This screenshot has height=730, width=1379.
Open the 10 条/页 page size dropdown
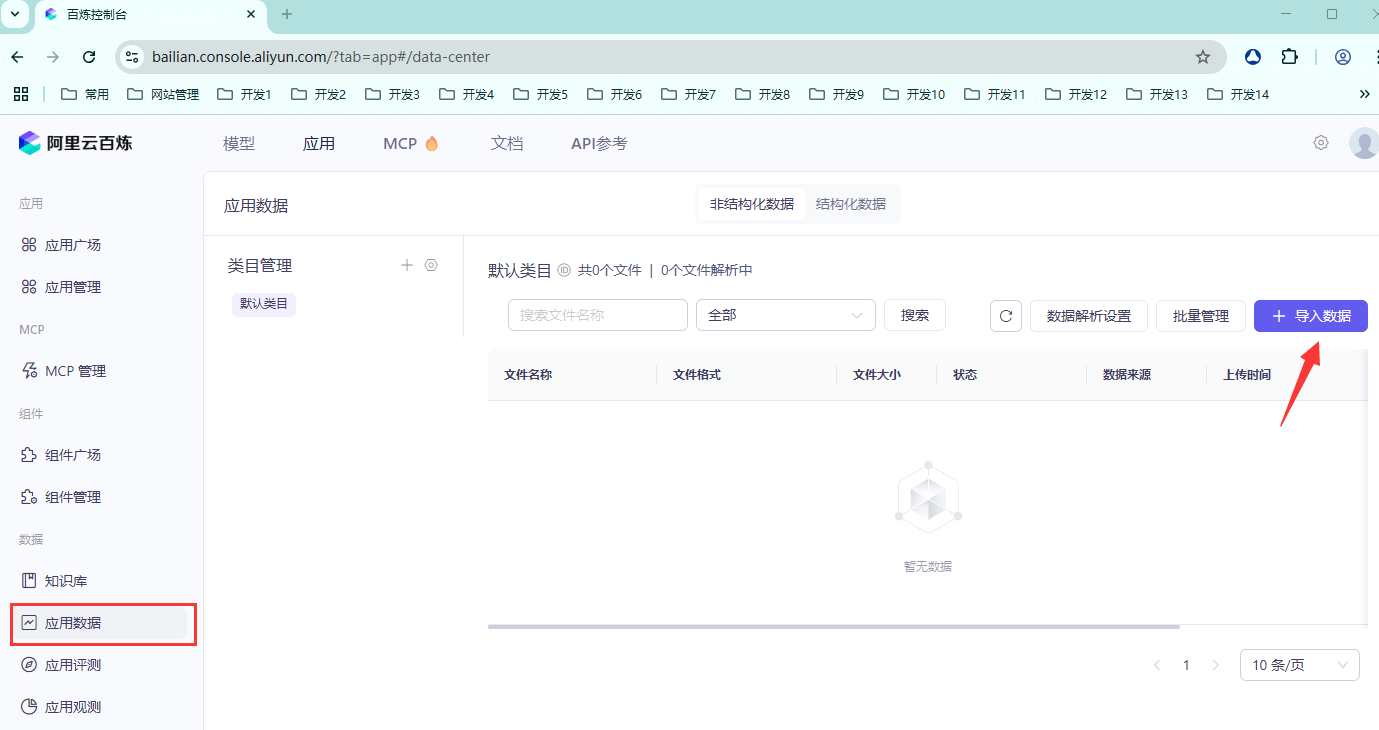1300,665
